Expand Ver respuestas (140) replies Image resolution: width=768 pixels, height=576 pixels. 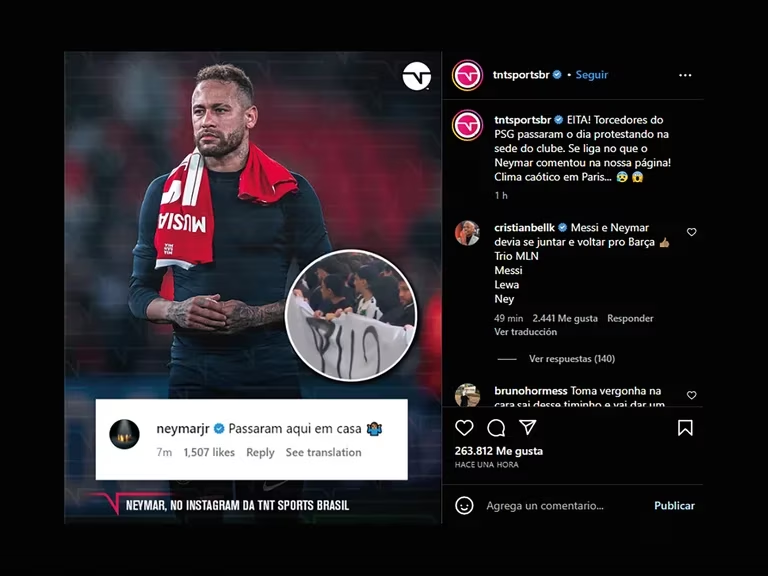tap(572, 359)
